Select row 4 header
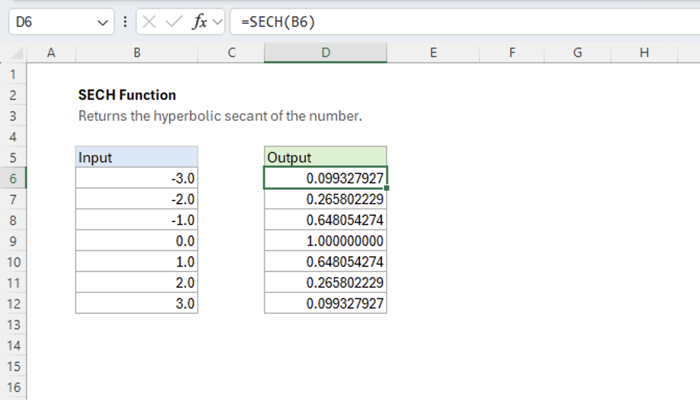Image resolution: width=700 pixels, height=400 pixels. pyautogui.click(x=13, y=137)
